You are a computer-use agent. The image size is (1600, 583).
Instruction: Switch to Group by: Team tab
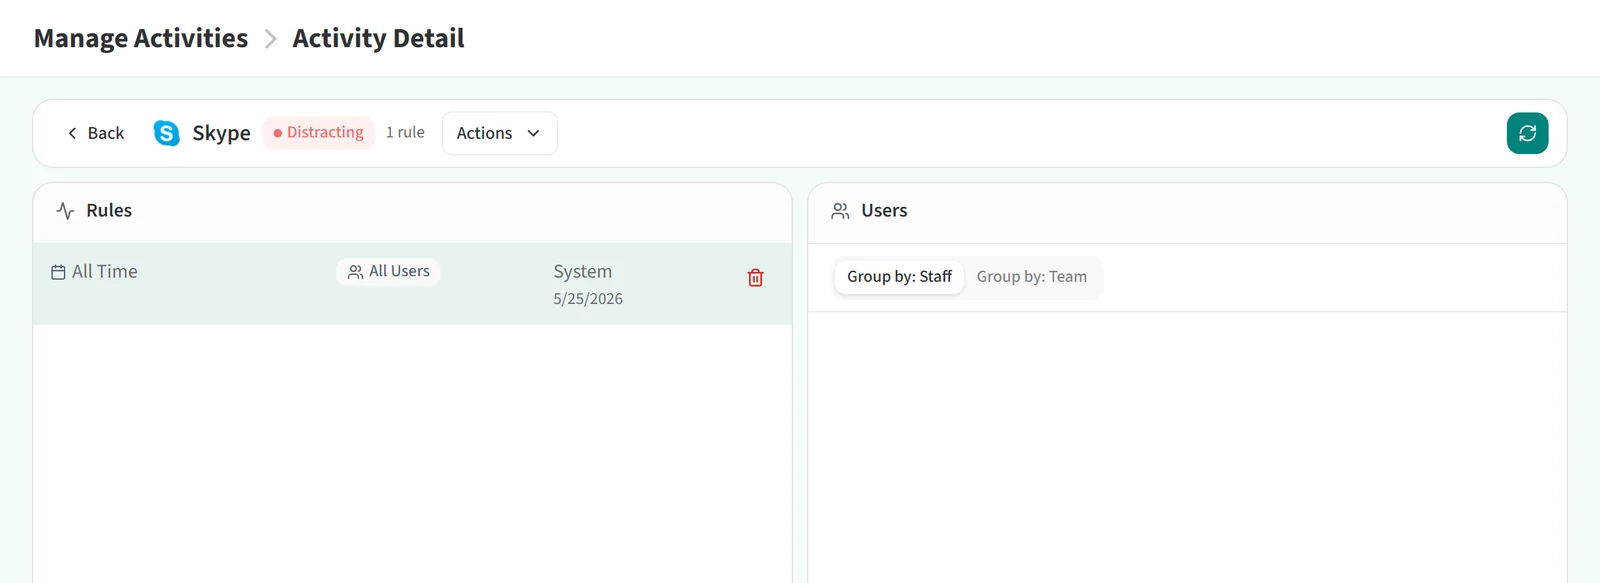pos(1031,277)
